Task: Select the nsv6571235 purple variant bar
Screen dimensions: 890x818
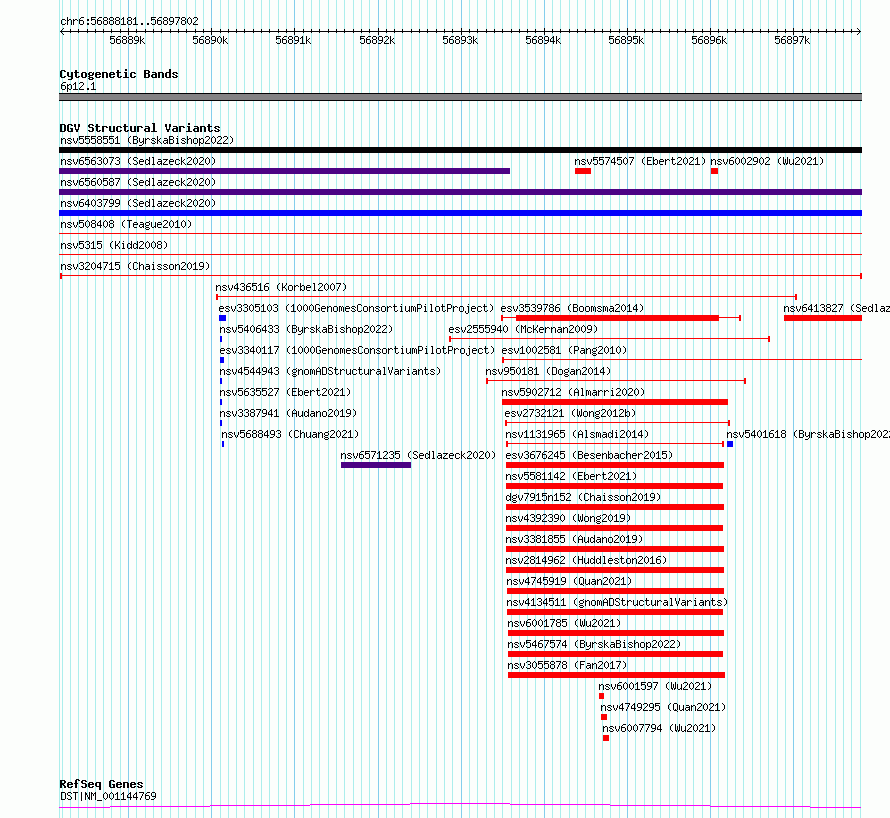Action: (x=376, y=465)
